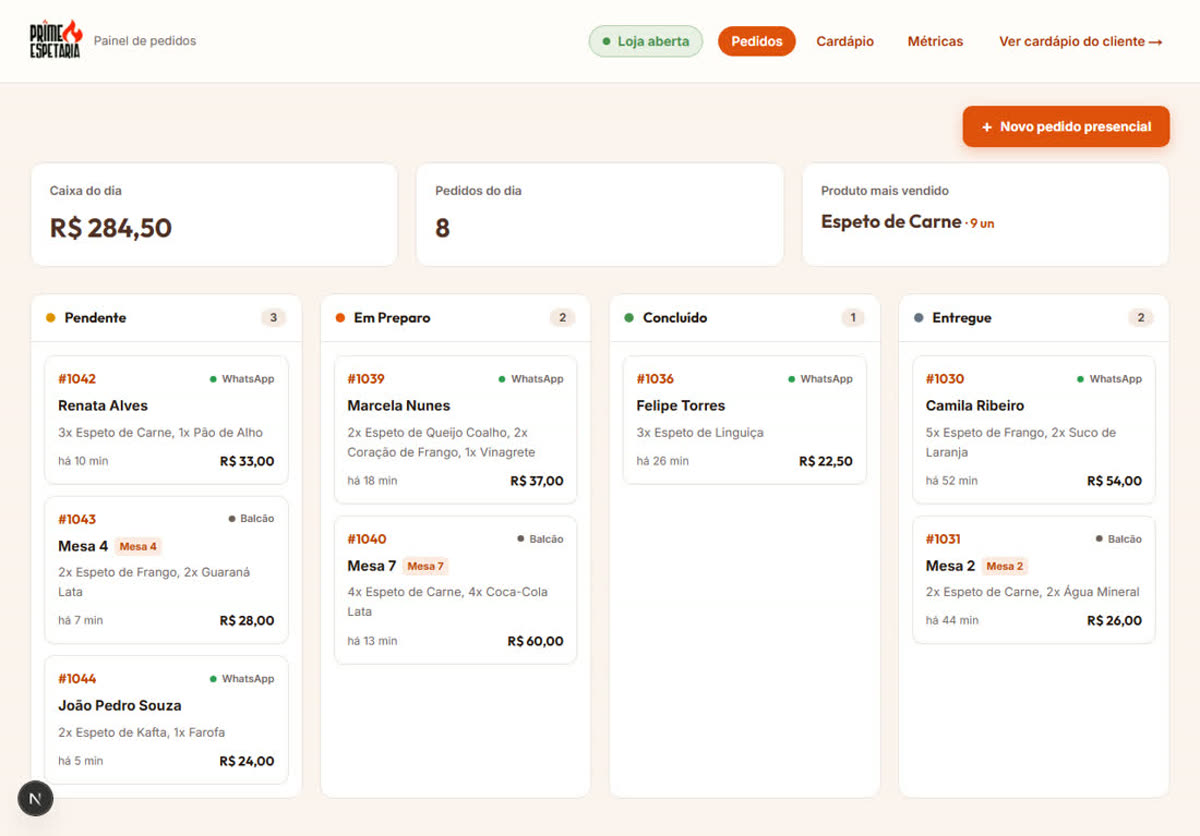Click the Entregue column header
Screen dimensions: 1200x836
pos(1034,318)
